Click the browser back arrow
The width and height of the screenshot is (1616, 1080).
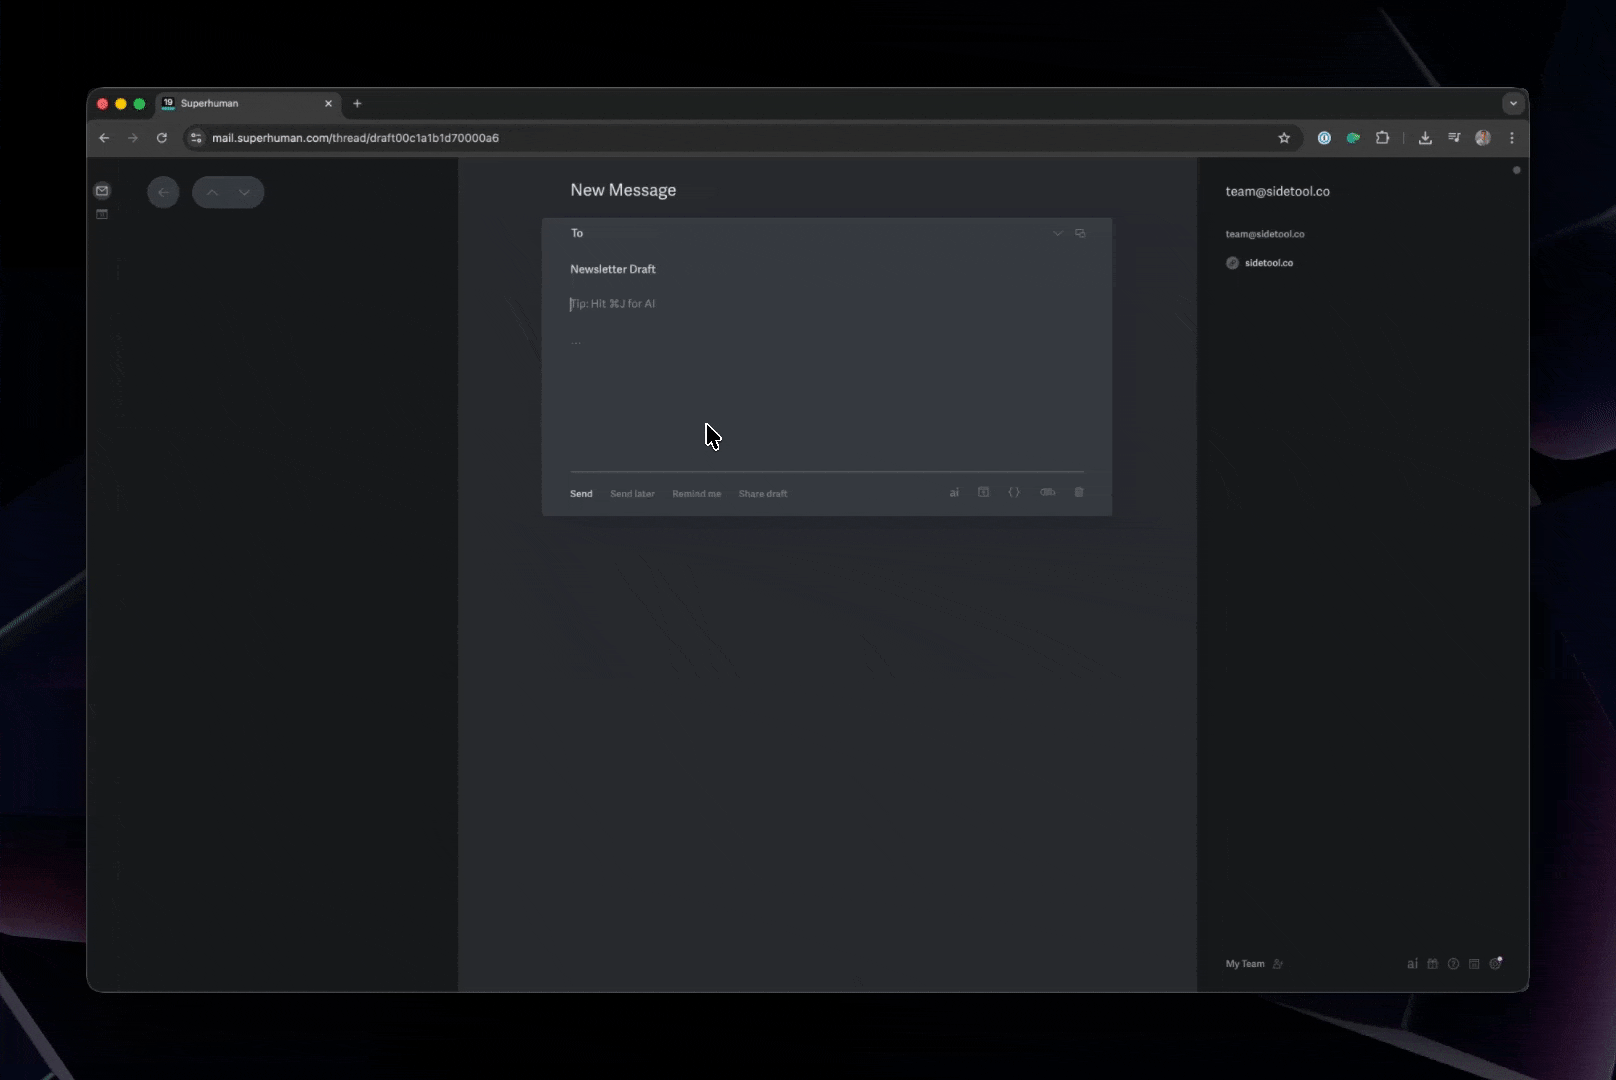click(104, 138)
